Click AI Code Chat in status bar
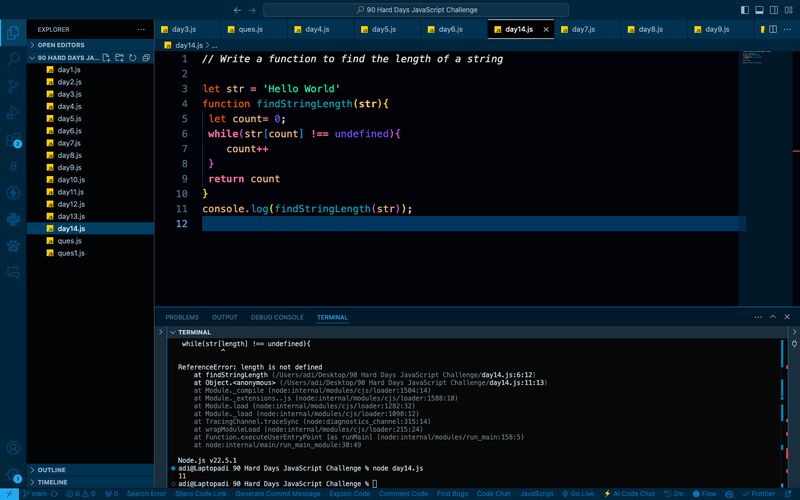 pyautogui.click(x=629, y=494)
